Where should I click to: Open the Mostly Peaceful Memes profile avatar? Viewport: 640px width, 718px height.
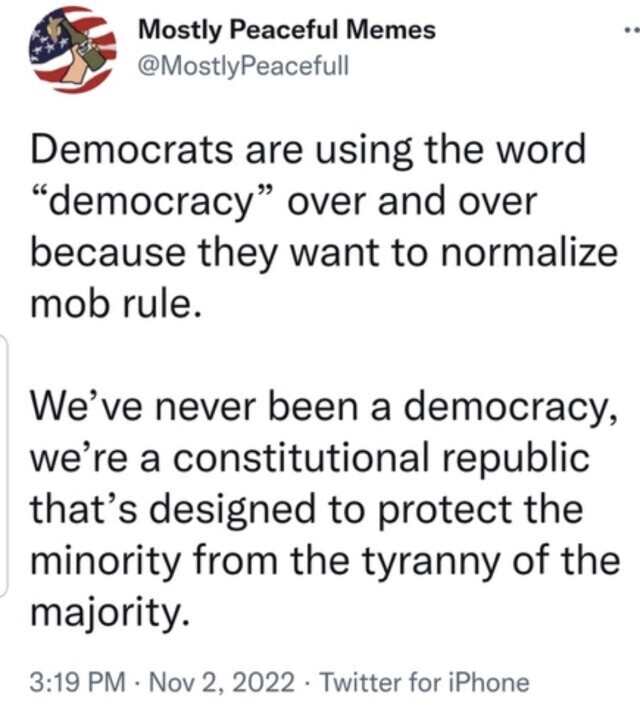click(x=71, y=48)
